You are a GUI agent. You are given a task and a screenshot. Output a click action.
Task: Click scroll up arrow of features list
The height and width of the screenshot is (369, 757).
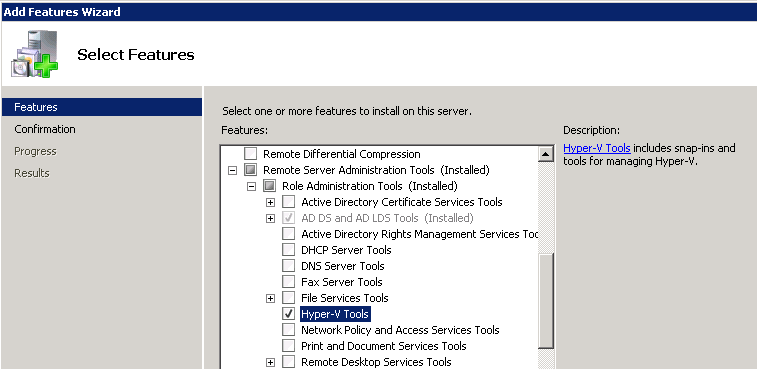tap(546, 155)
